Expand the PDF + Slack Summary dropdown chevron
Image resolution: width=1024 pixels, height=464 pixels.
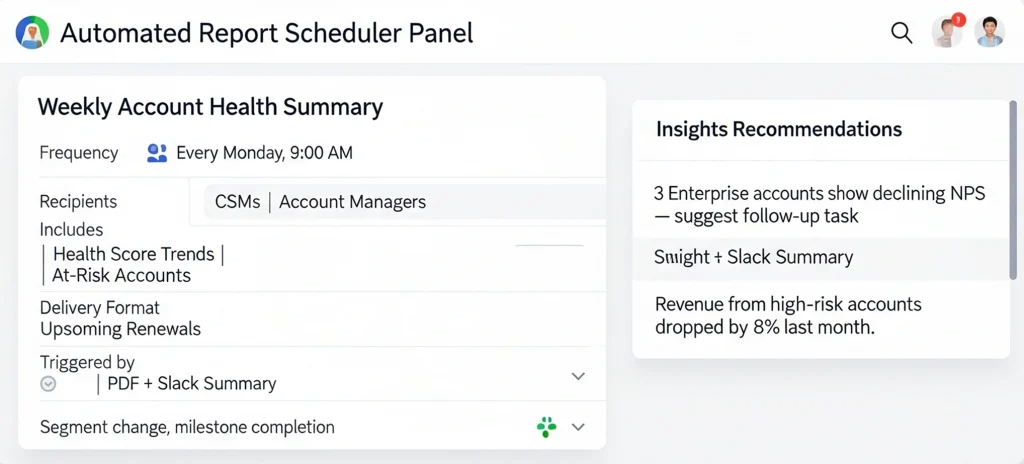(577, 376)
